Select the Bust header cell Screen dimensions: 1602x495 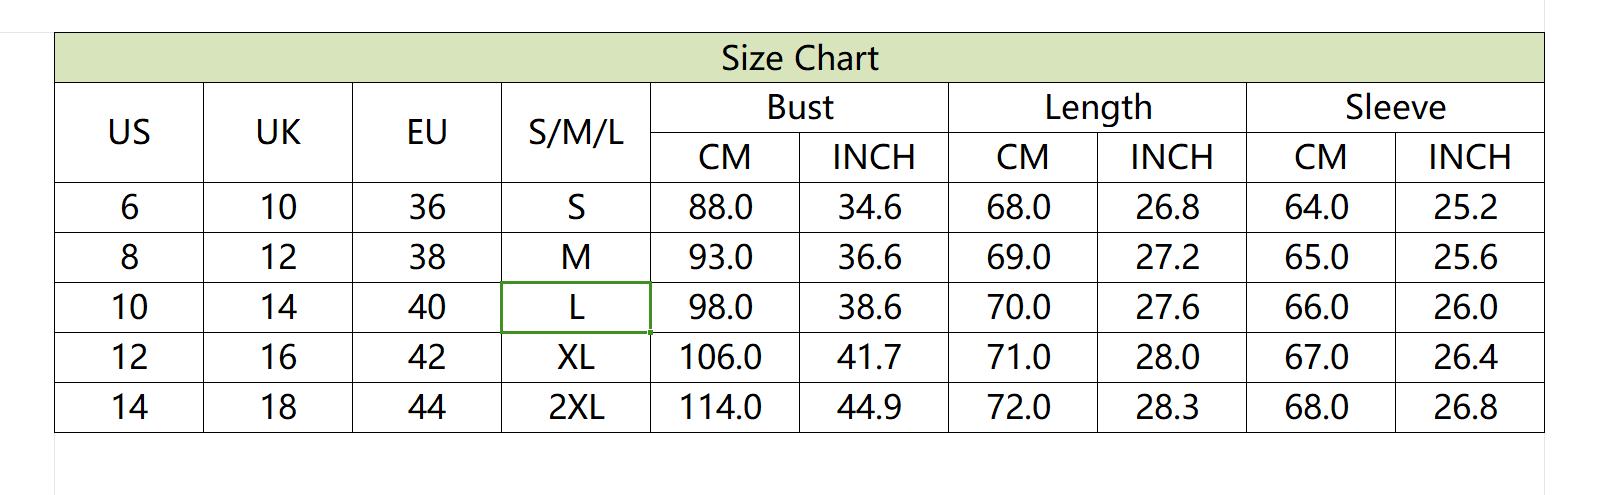pos(799,107)
